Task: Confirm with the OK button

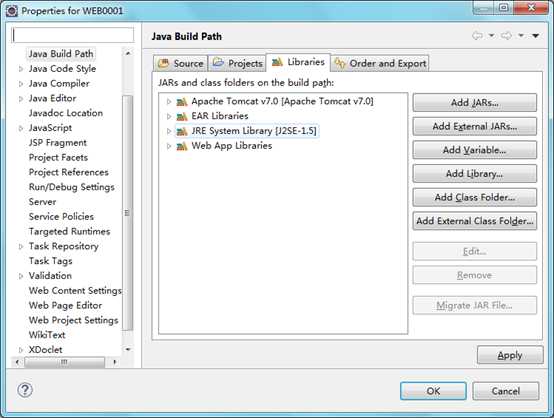Action: coord(433,391)
